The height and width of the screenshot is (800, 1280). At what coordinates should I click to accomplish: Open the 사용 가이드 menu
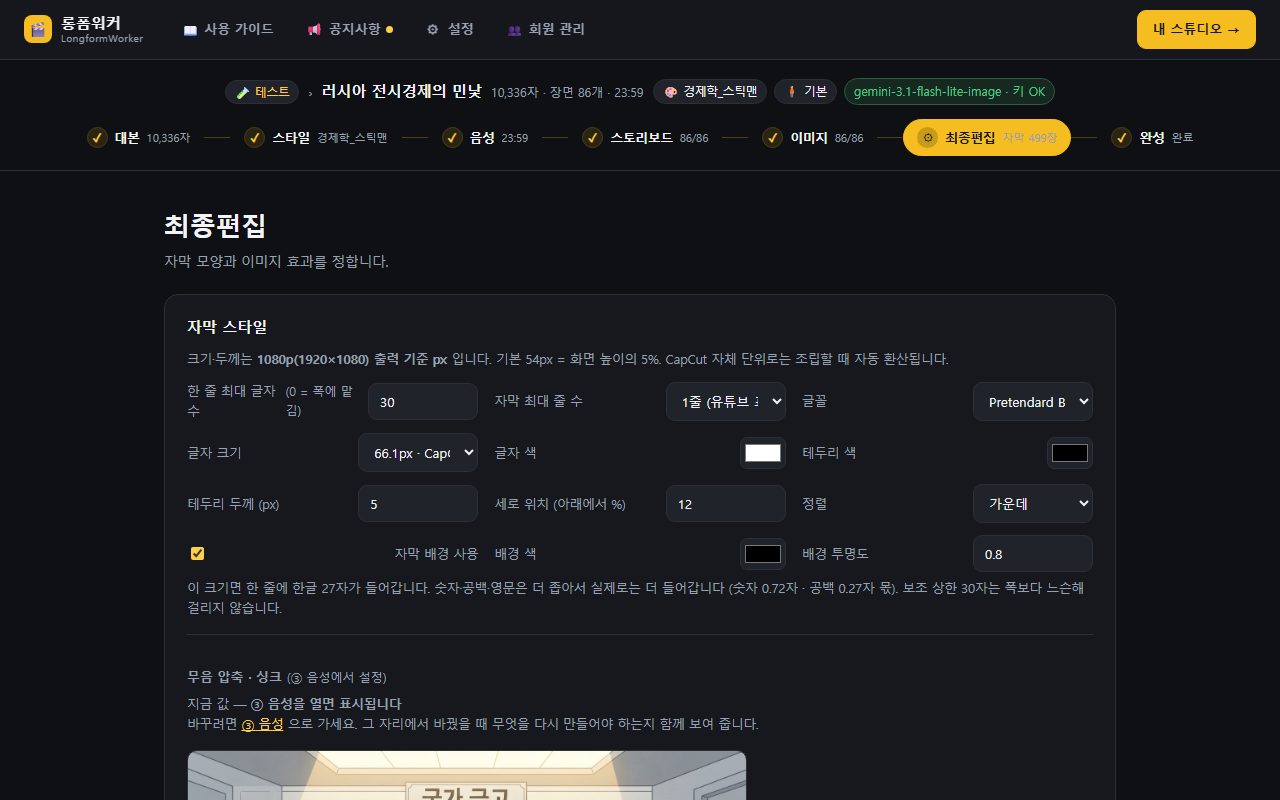click(x=228, y=29)
